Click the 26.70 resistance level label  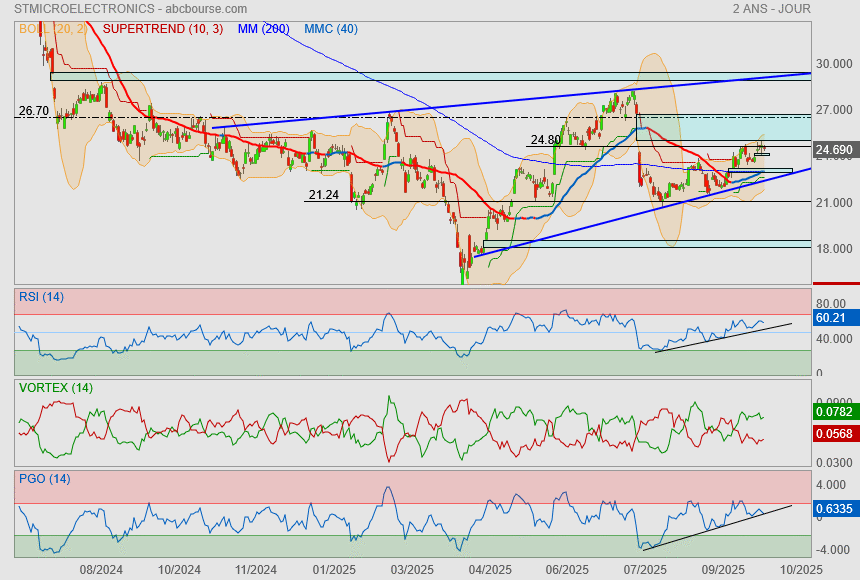pos(33,111)
